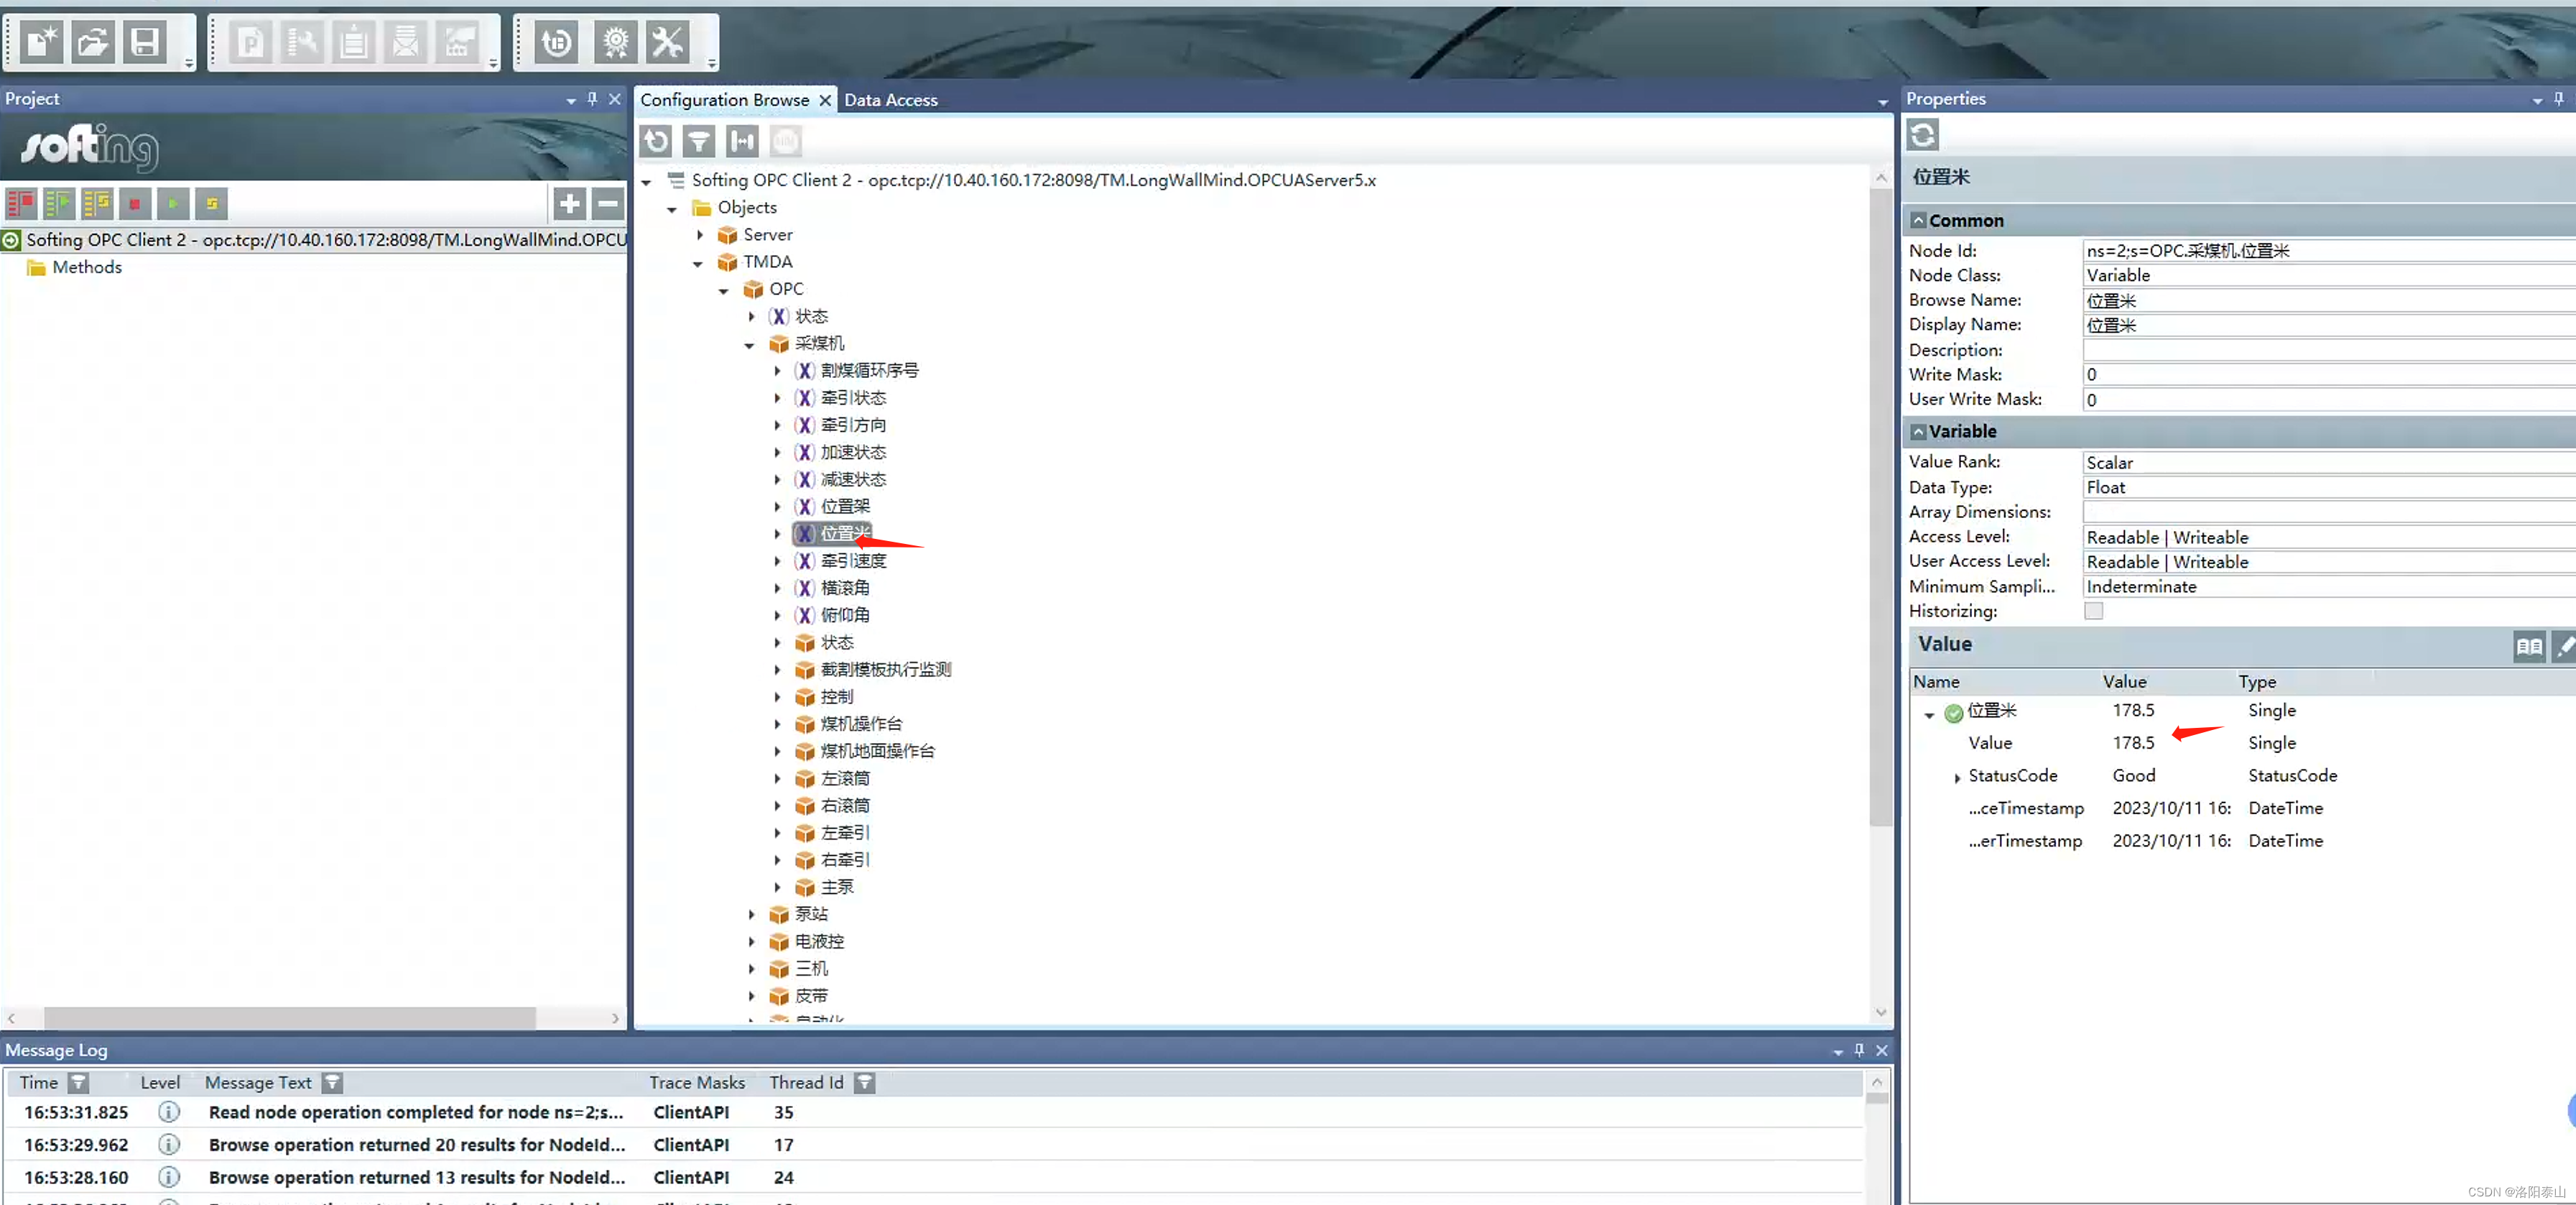Create a new project with the toolbar icon
Viewport: 2576px width, 1205px height.
coord(42,42)
